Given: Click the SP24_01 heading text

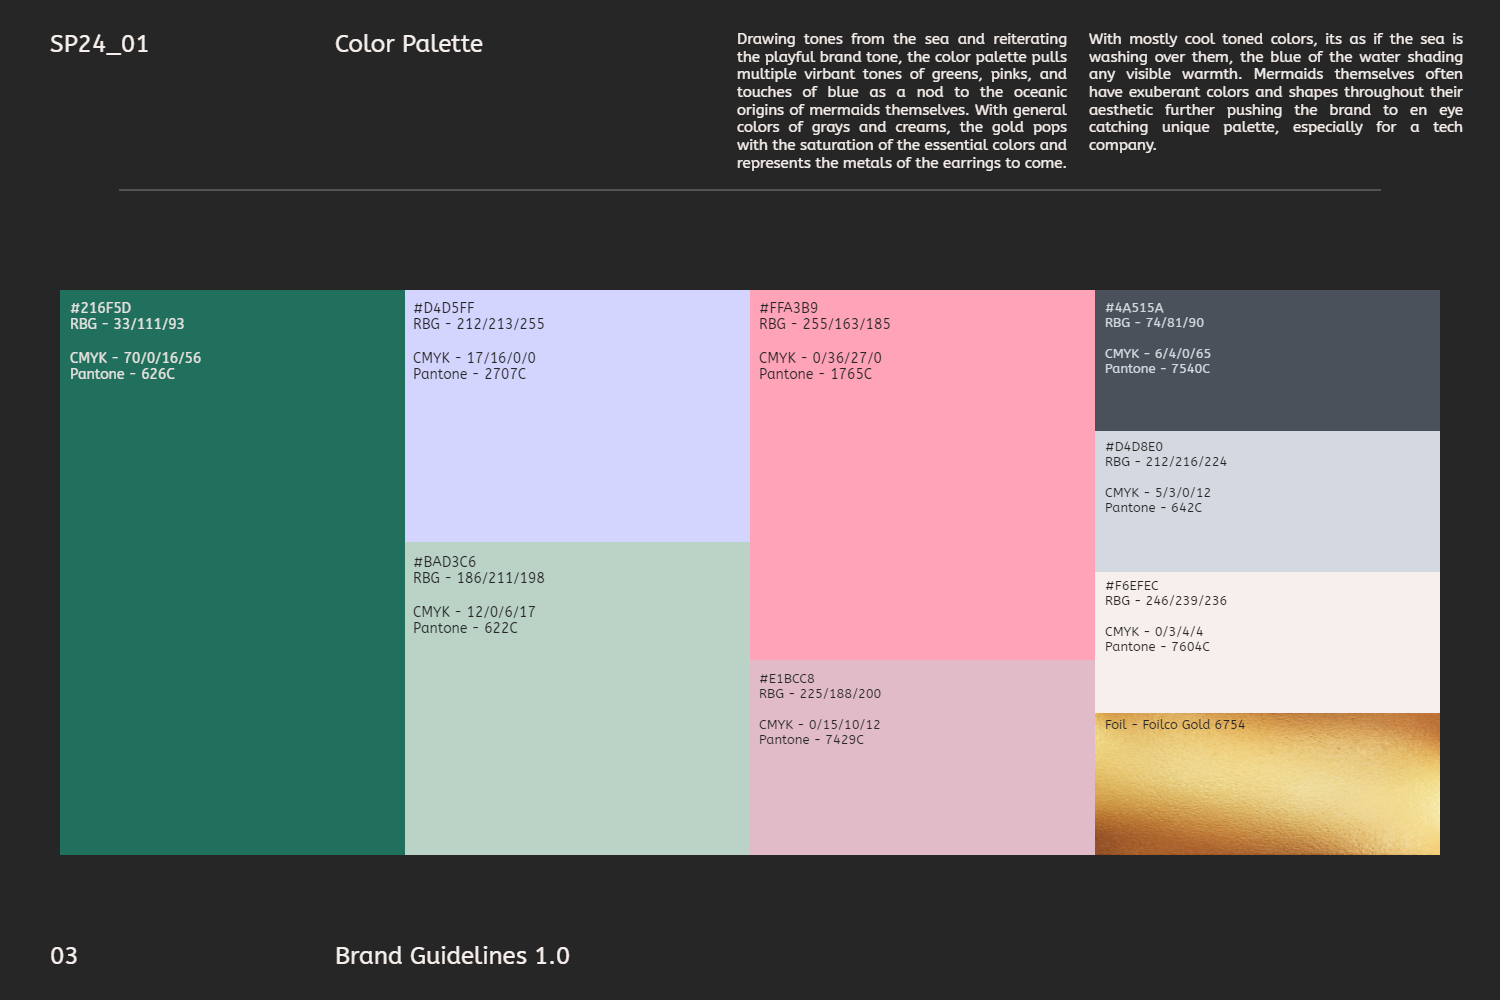Looking at the screenshot, I should (99, 44).
